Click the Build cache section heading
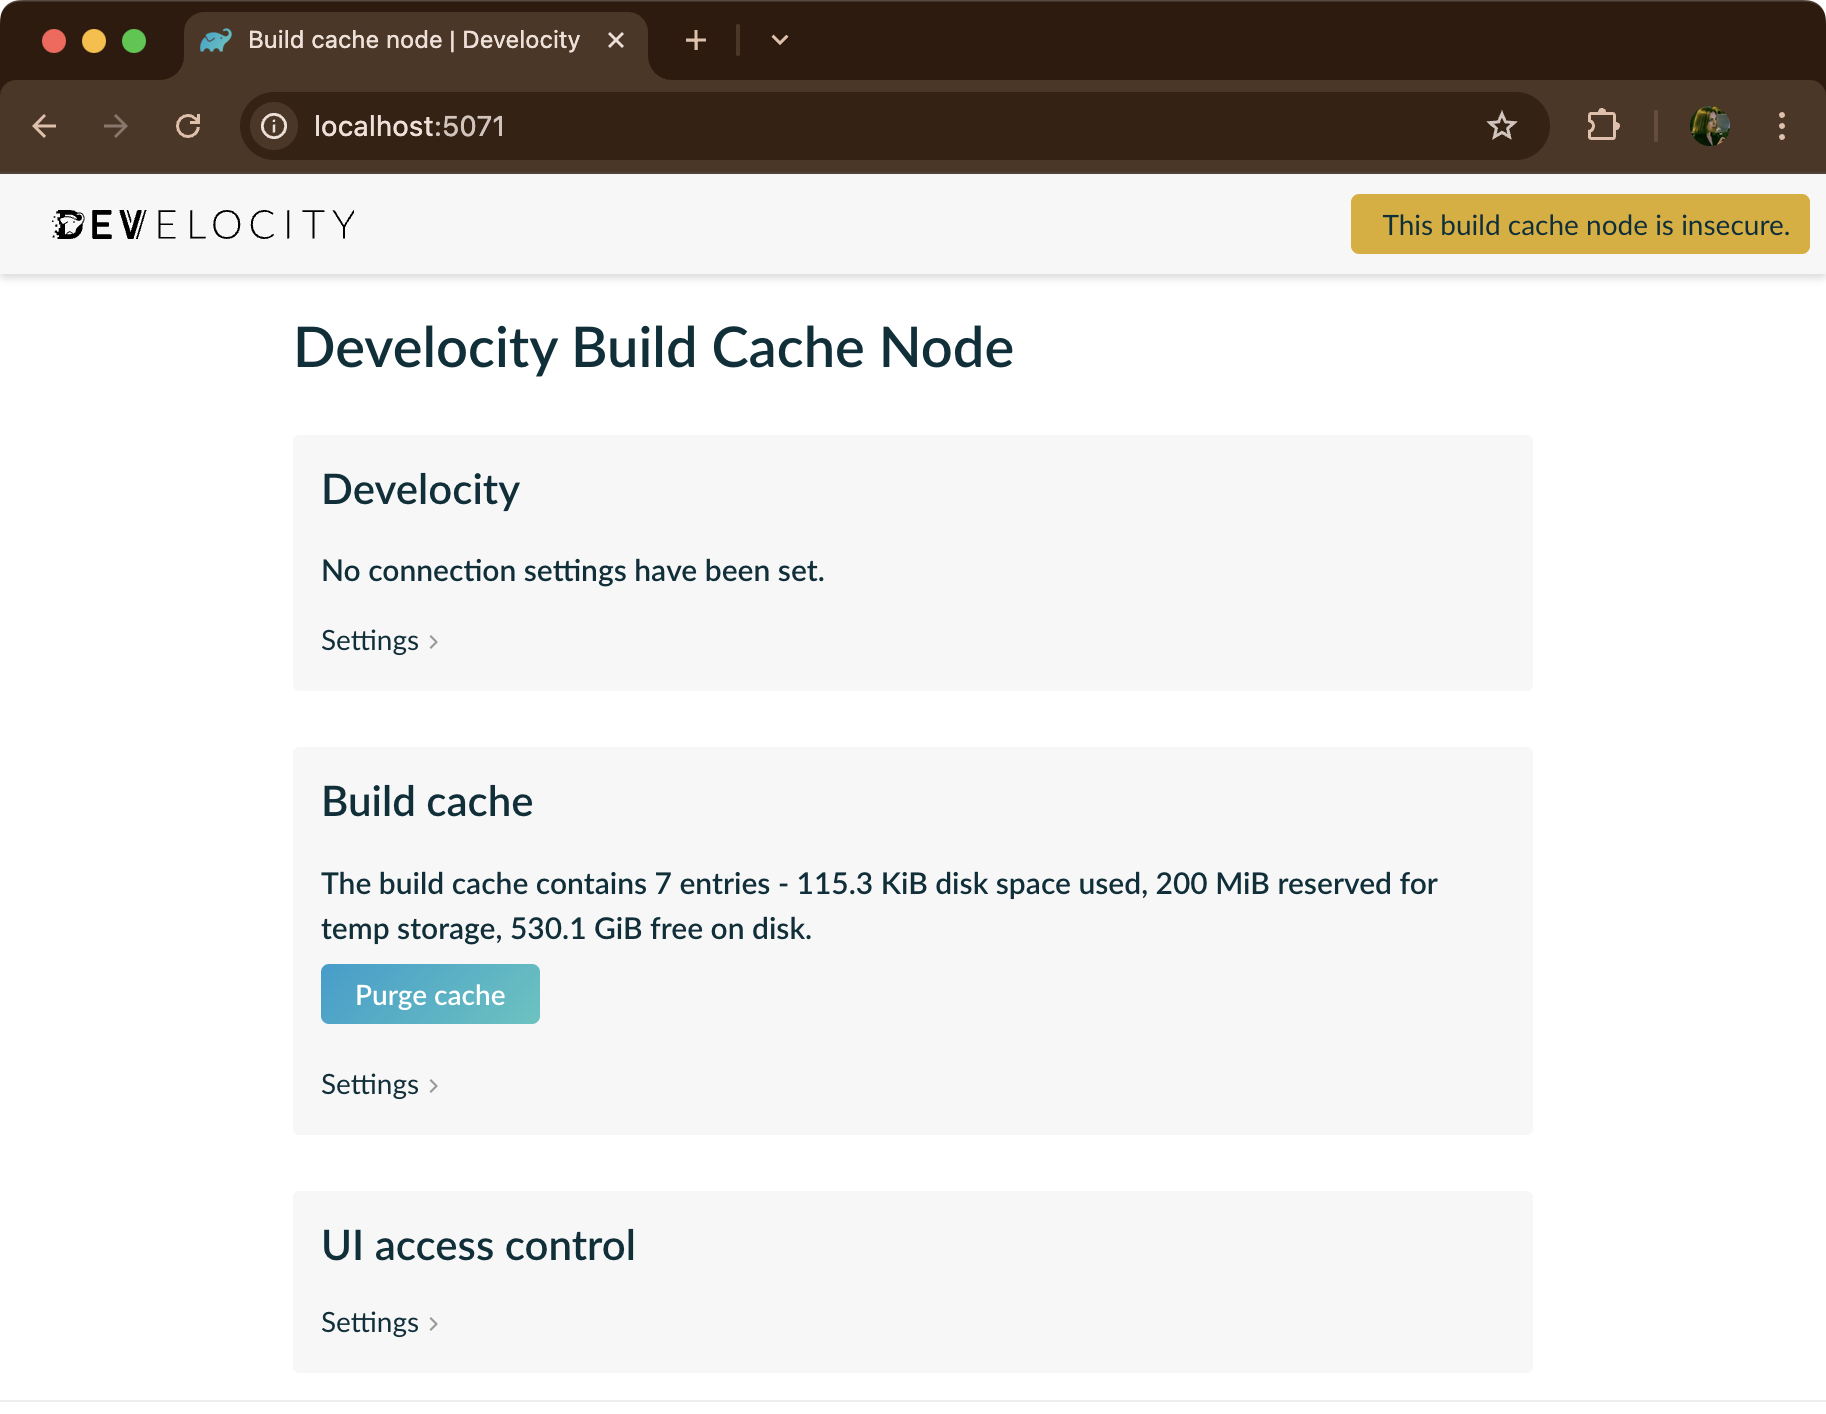Viewport: 1826px width, 1414px height. (x=427, y=802)
